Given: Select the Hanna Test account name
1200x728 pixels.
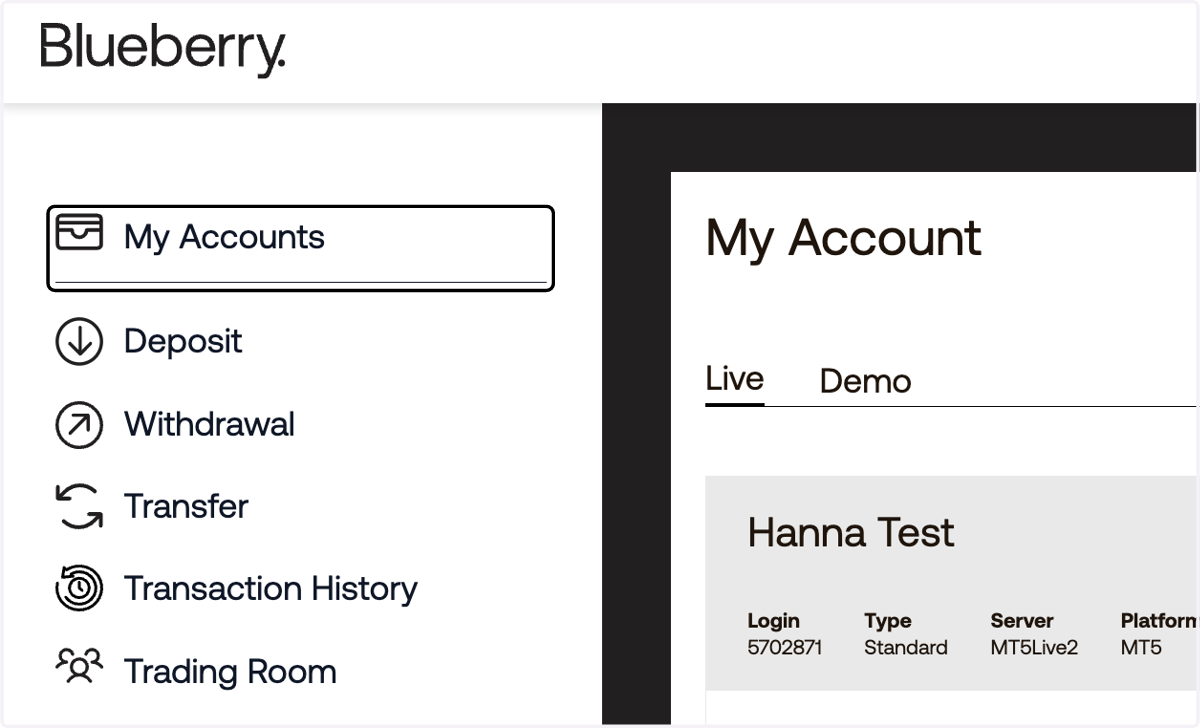Looking at the screenshot, I should 851,533.
